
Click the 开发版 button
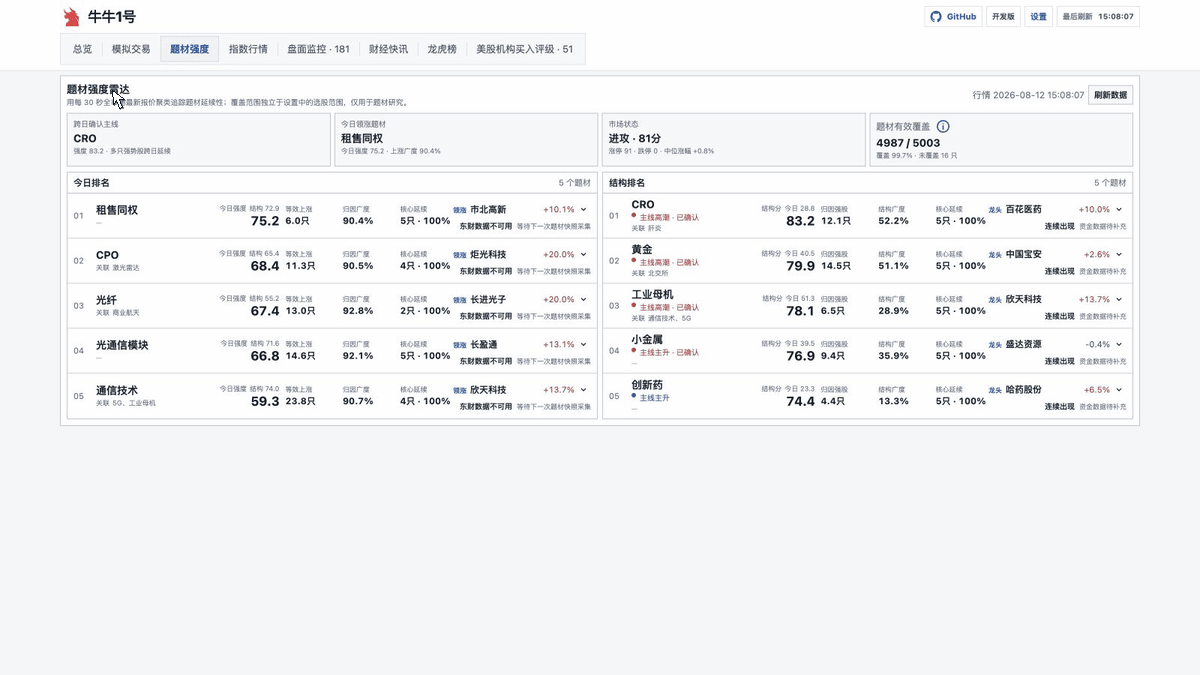(x=1002, y=17)
